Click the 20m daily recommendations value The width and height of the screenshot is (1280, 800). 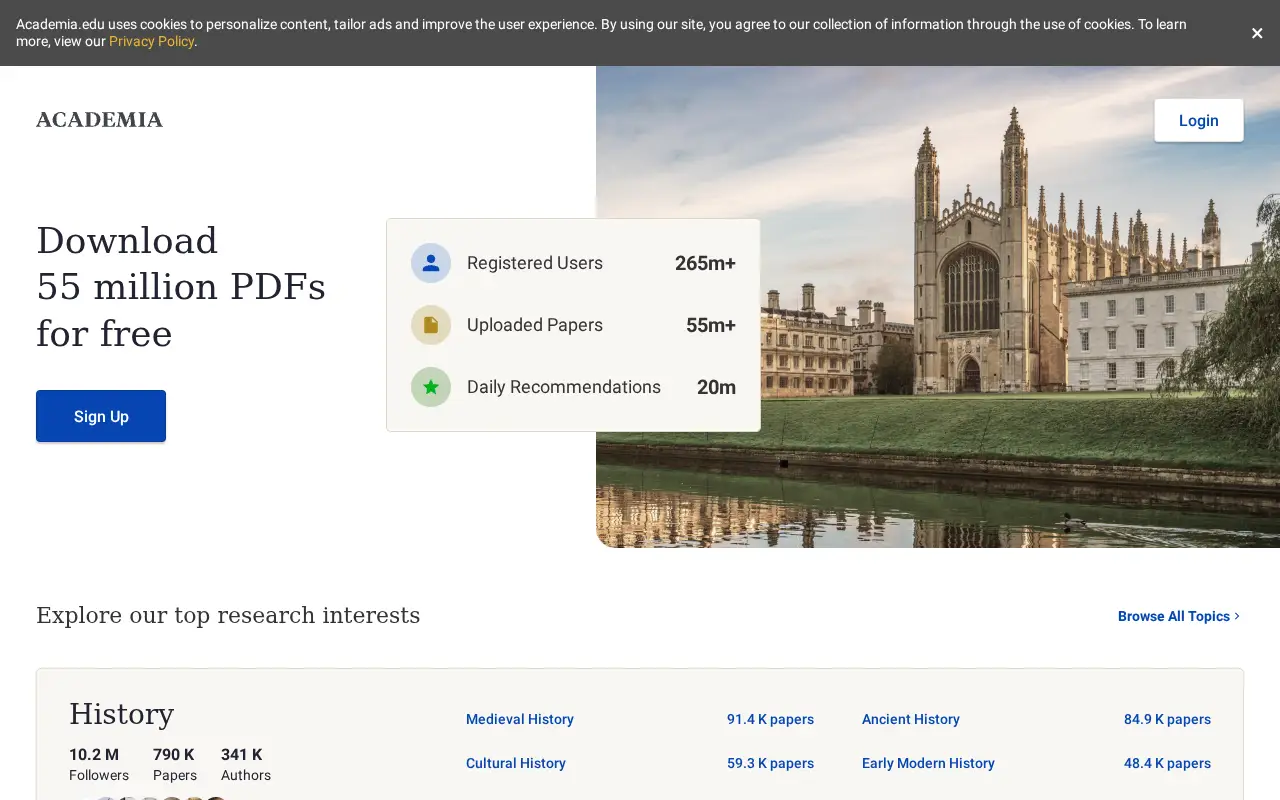(x=716, y=387)
